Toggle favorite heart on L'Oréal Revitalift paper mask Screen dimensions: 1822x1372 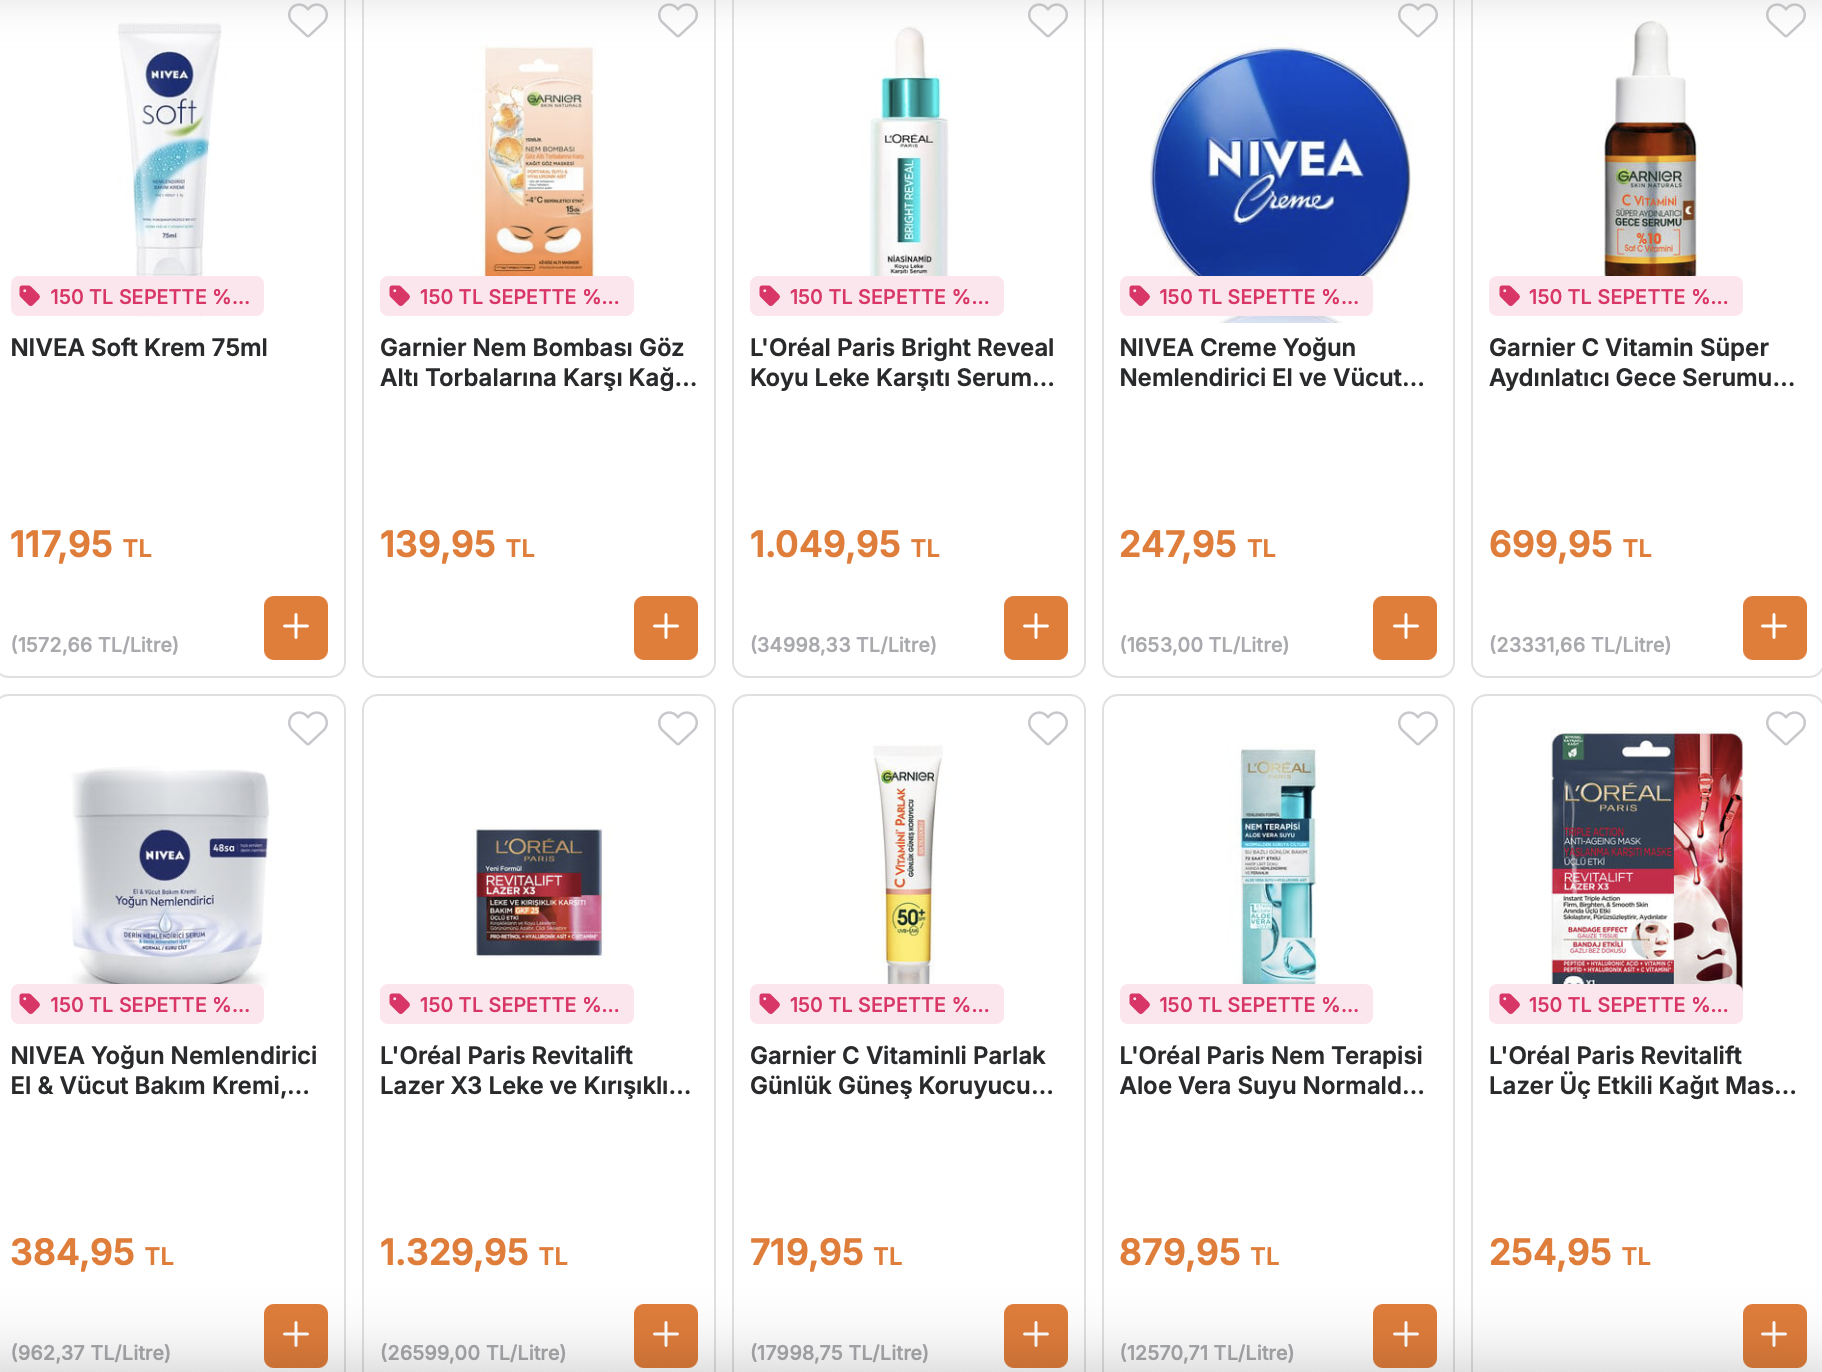[x=1786, y=728]
